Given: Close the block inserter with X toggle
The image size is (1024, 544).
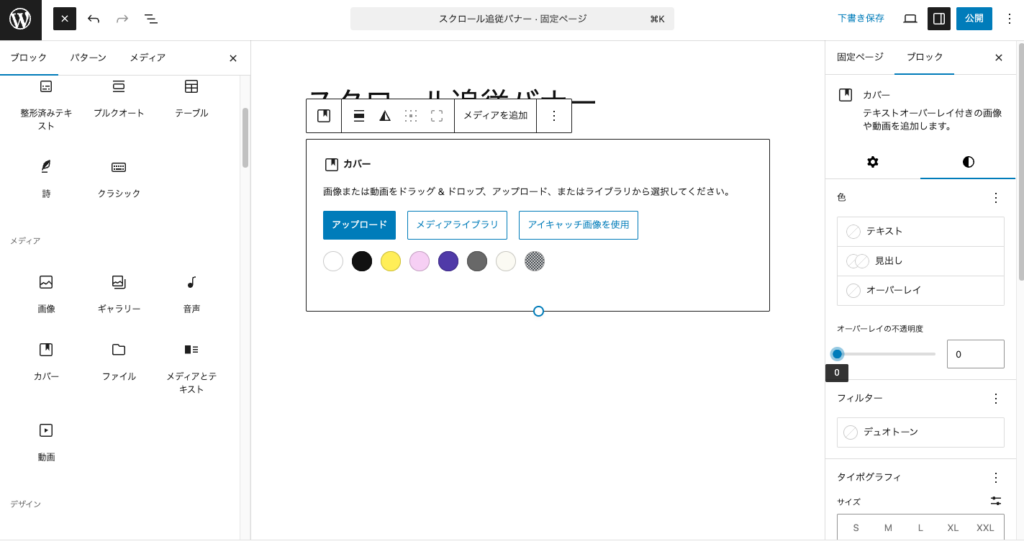Looking at the screenshot, I should 65,19.
